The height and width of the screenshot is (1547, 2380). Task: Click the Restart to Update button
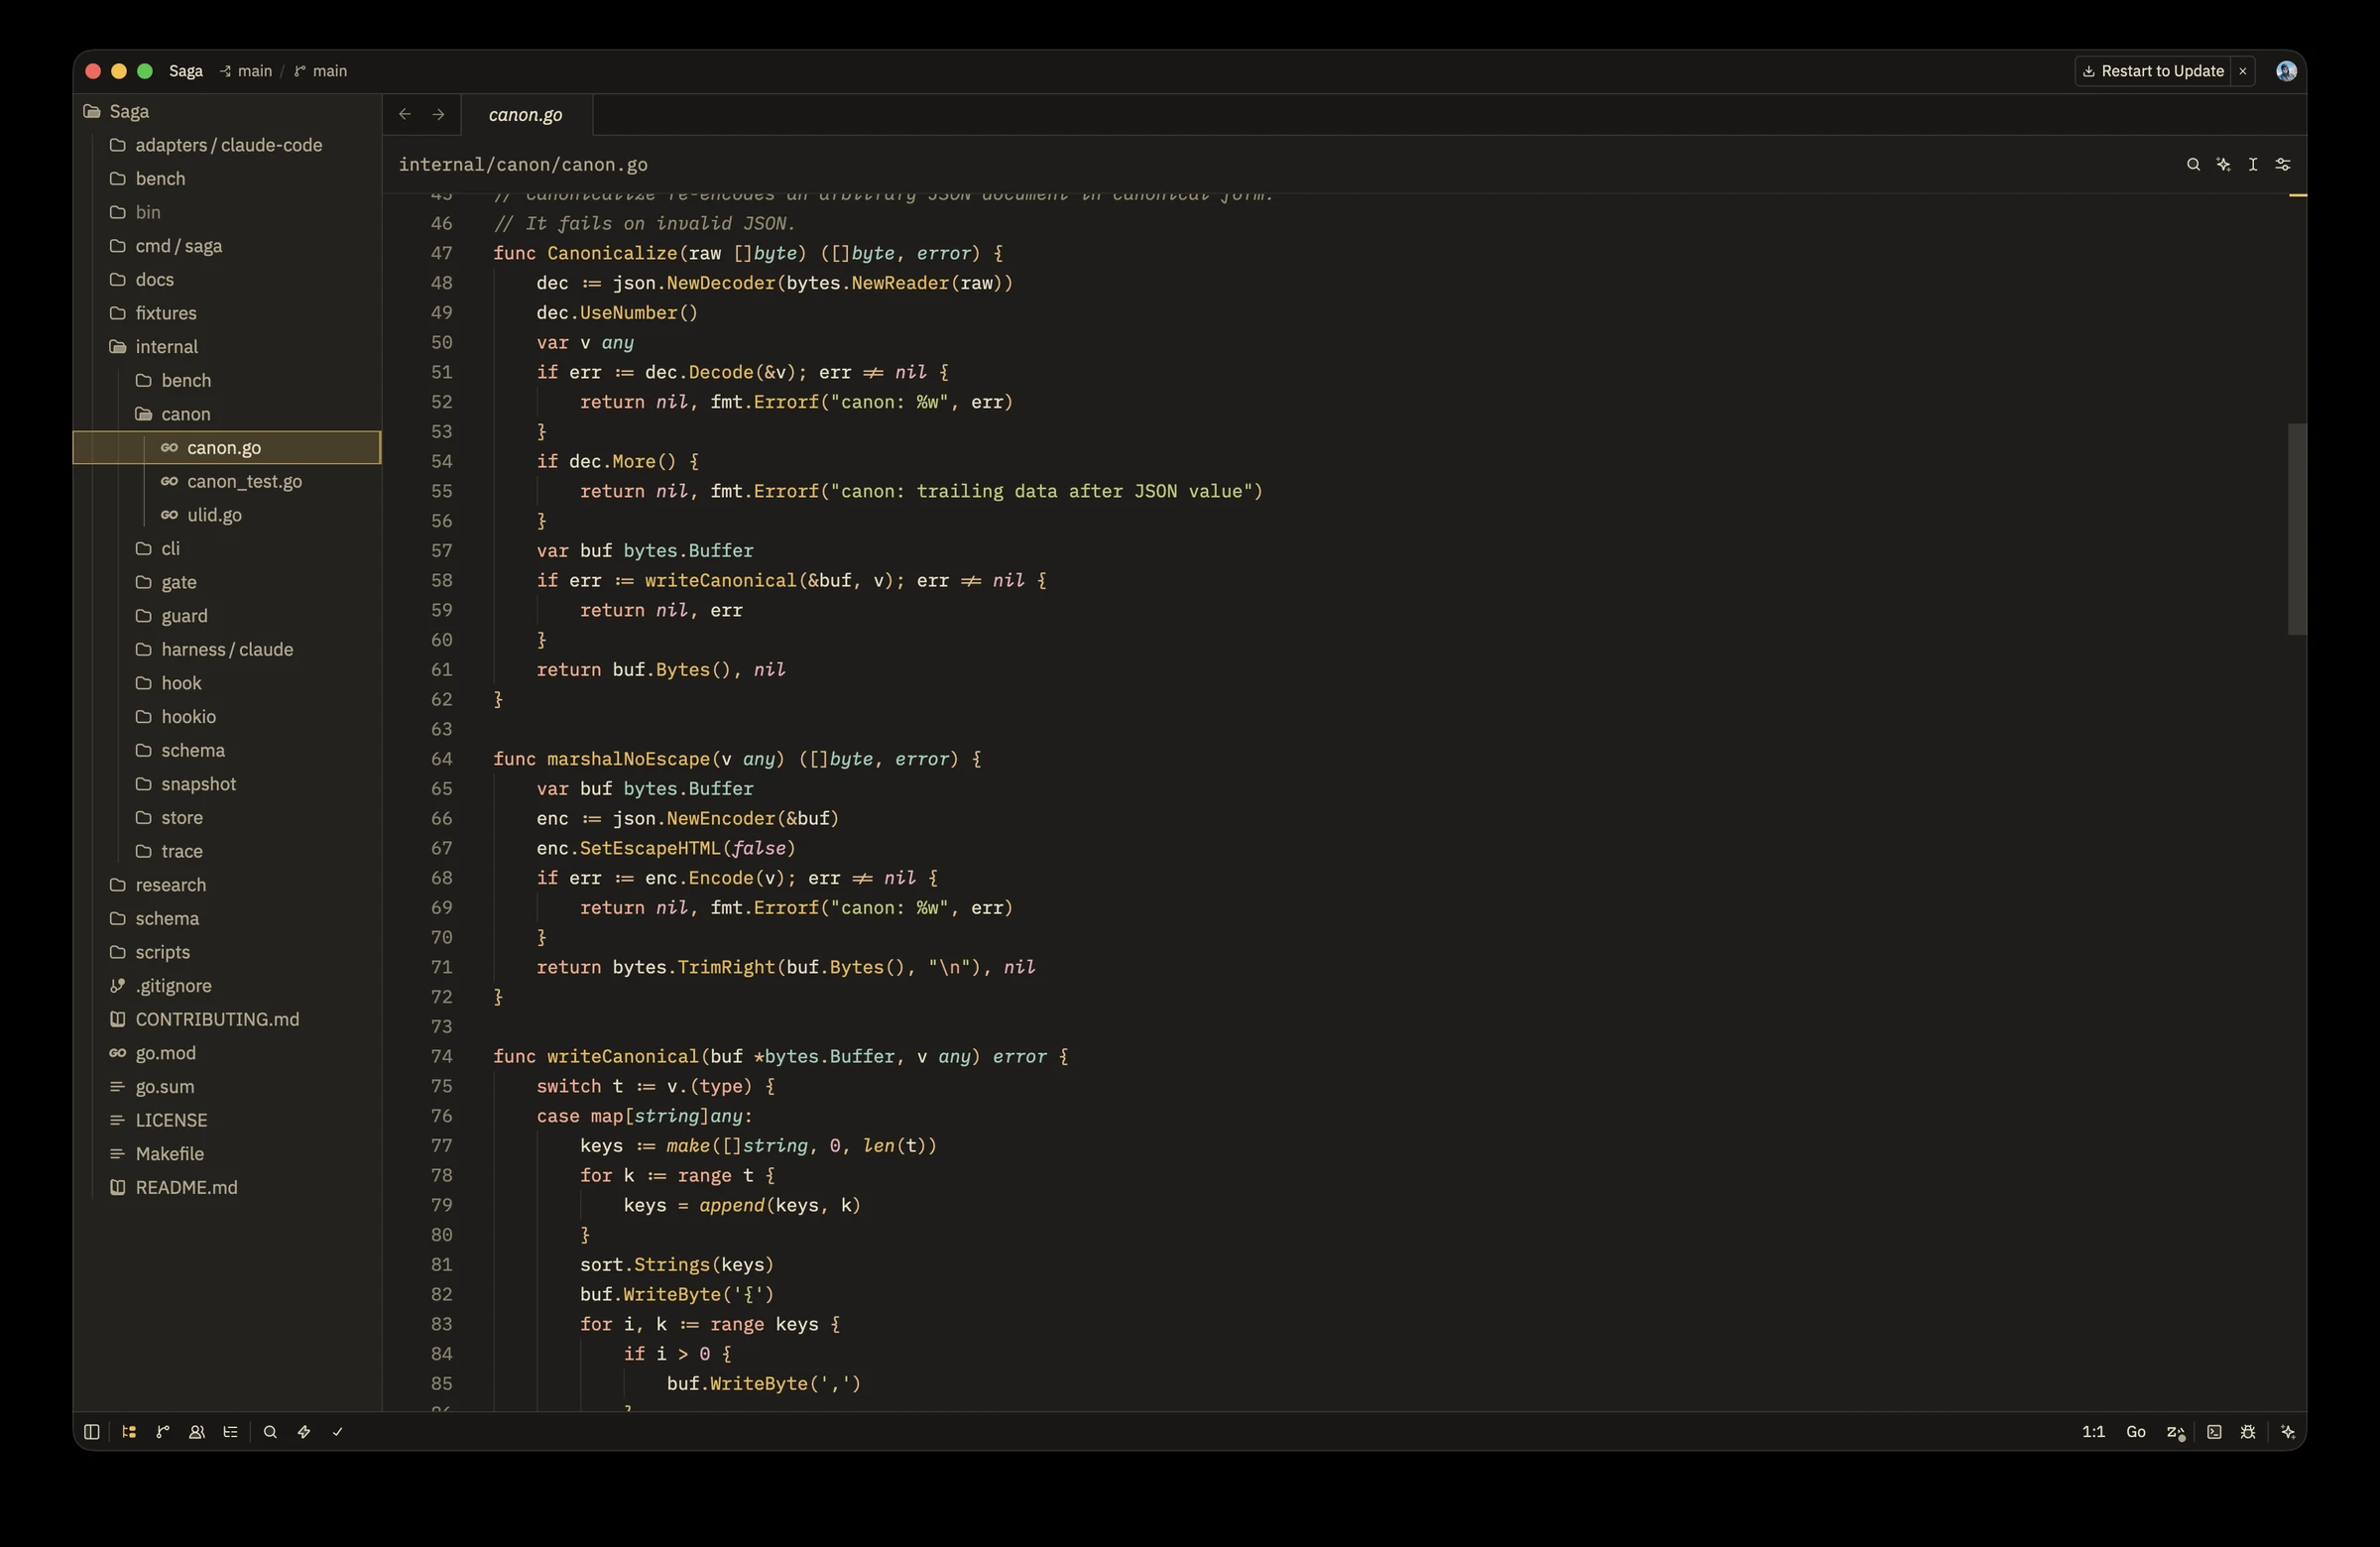click(x=2153, y=71)
